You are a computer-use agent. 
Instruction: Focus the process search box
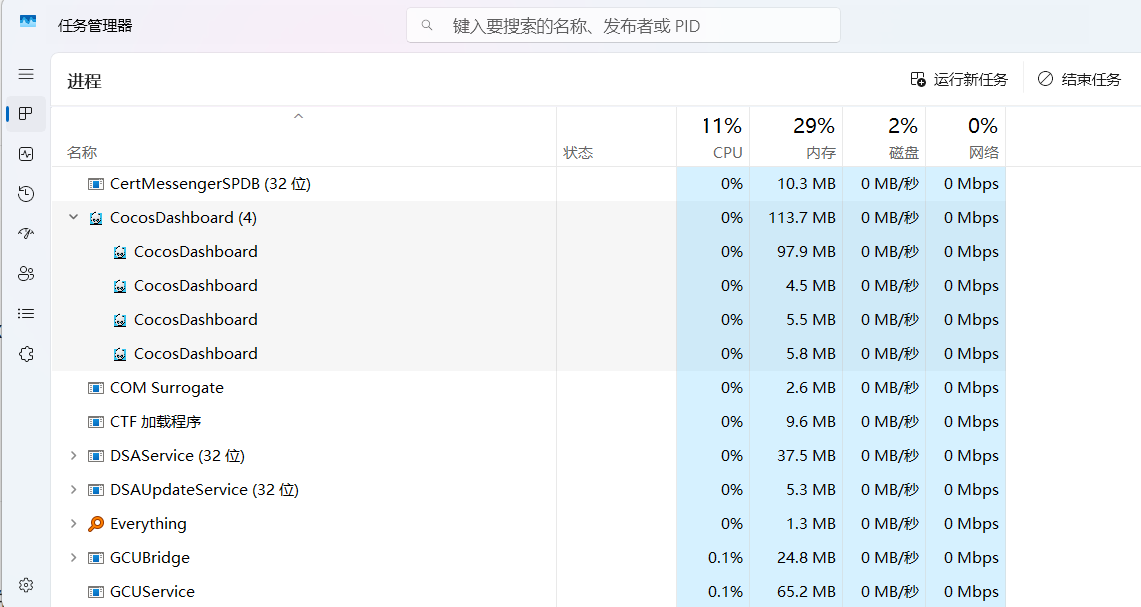click(623, 26)
